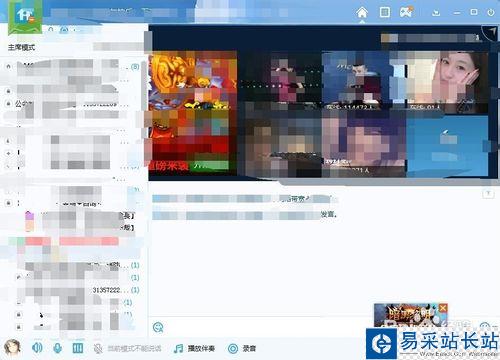
Task: Open the channel logo badge at top left
Action: coord(25,17)
